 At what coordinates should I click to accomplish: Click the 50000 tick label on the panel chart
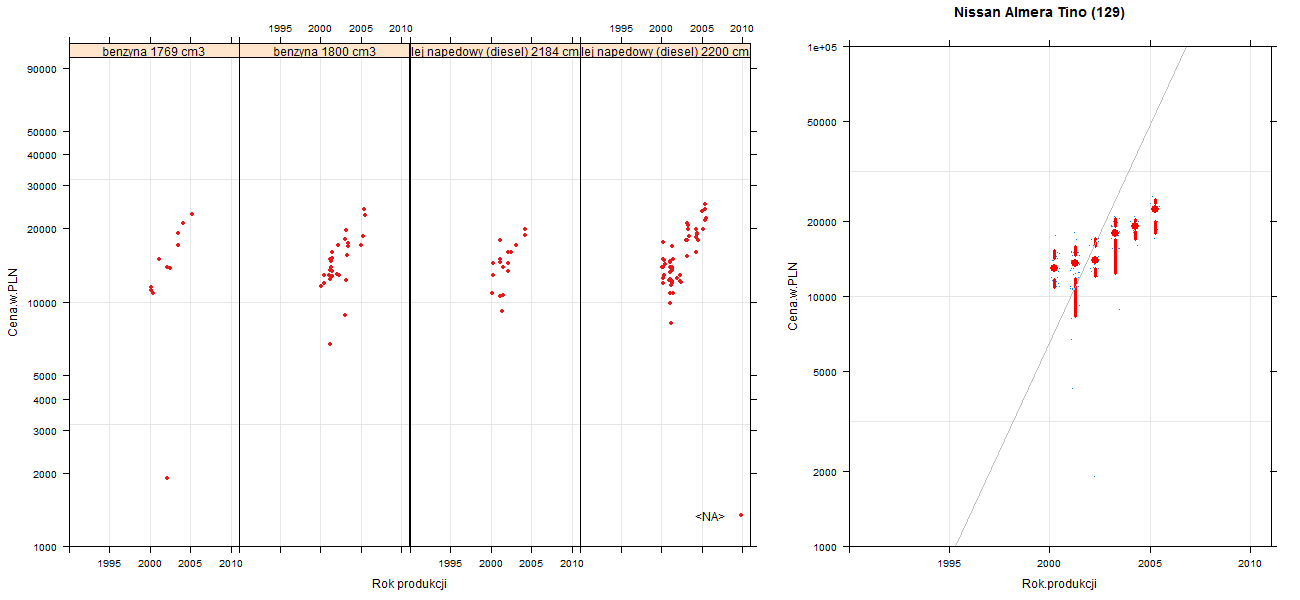click(44, 132)
